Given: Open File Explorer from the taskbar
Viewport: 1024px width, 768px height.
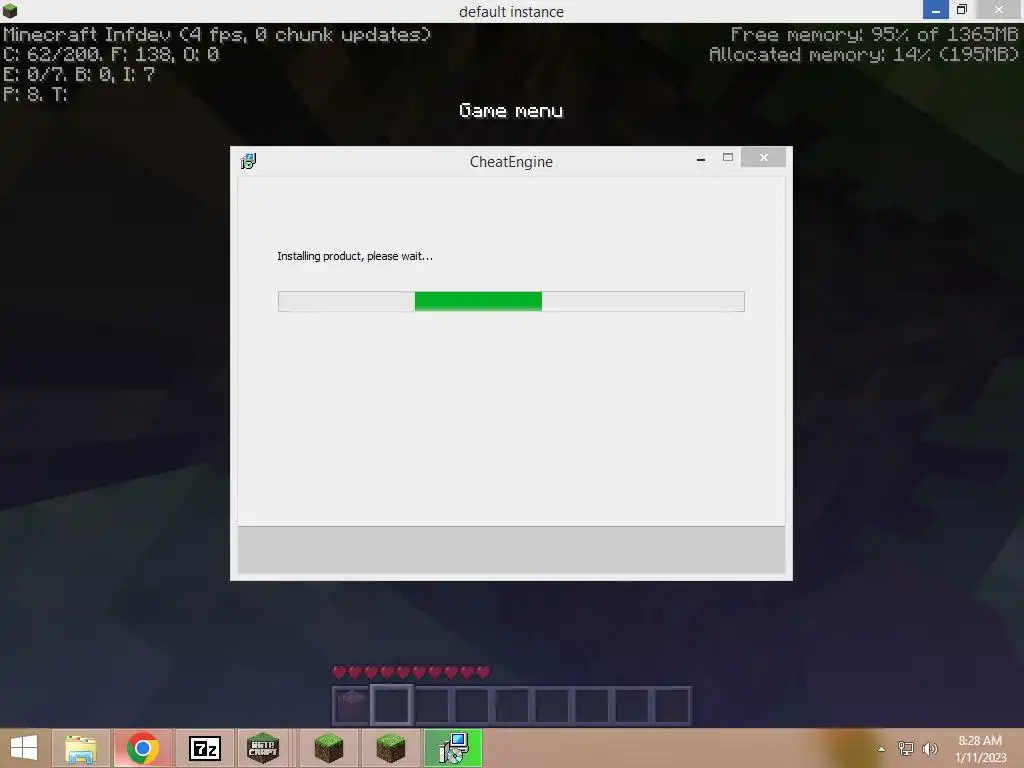Looking at the screenshot, I should 81,748.
